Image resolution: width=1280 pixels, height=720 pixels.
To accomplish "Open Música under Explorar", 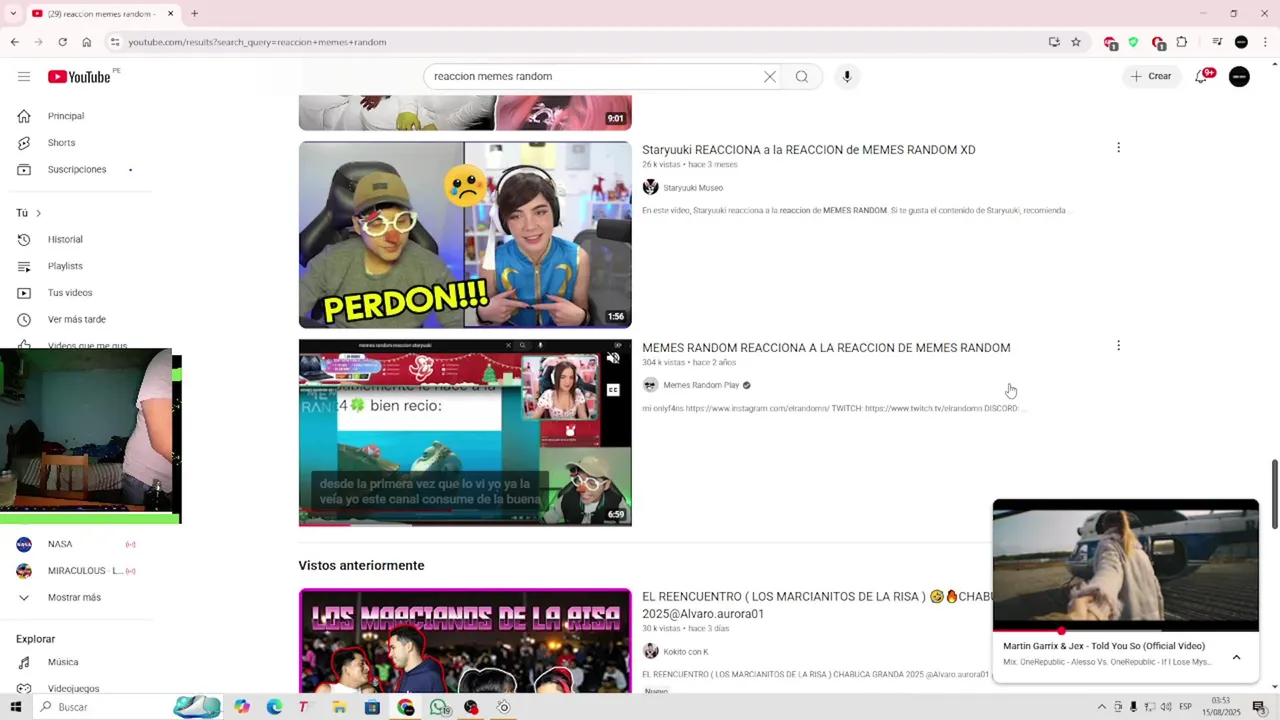I will pos(63,663).
